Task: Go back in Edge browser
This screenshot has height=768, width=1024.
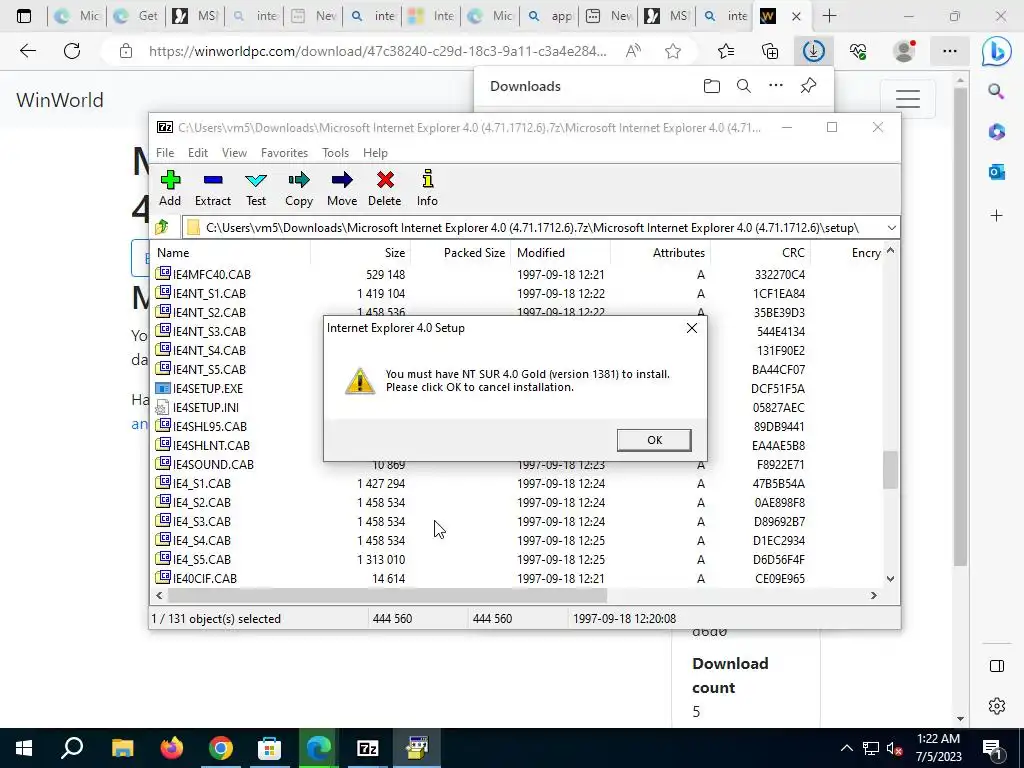Action: coord(27,51)
